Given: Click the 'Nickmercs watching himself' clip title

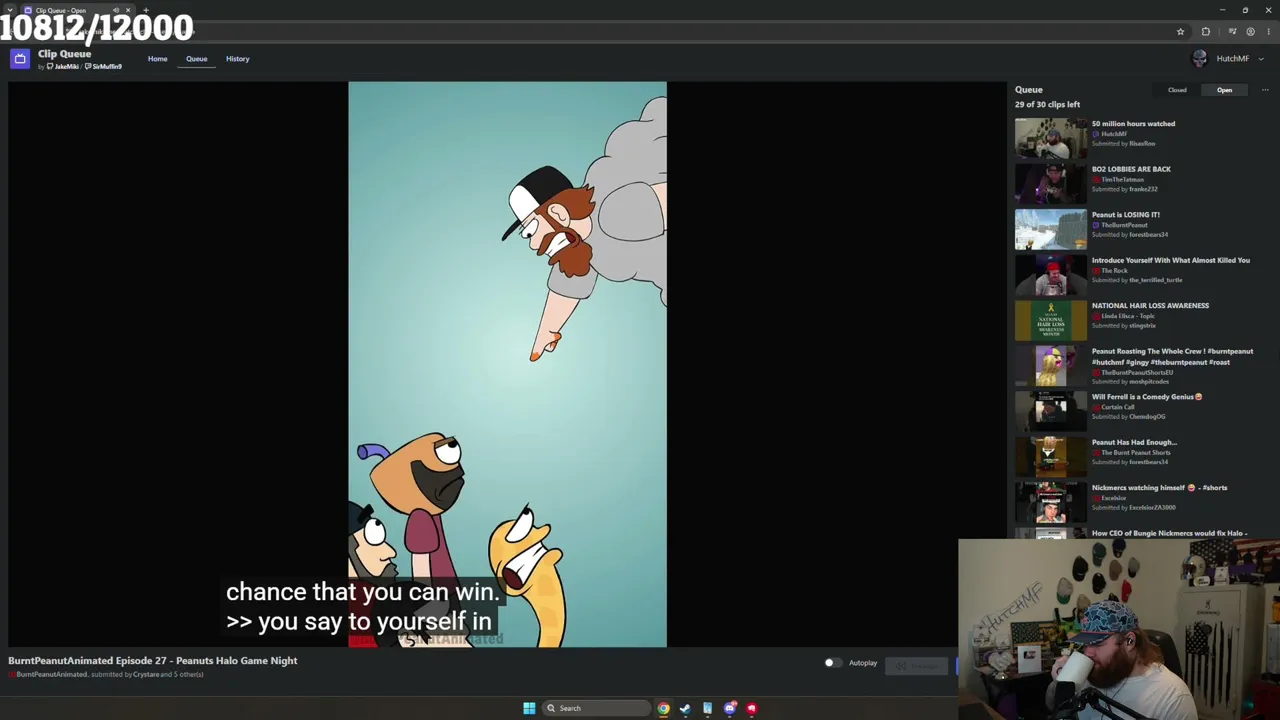Looking at the screenshot, I should pyautogui.click(x=1159, y=488).
